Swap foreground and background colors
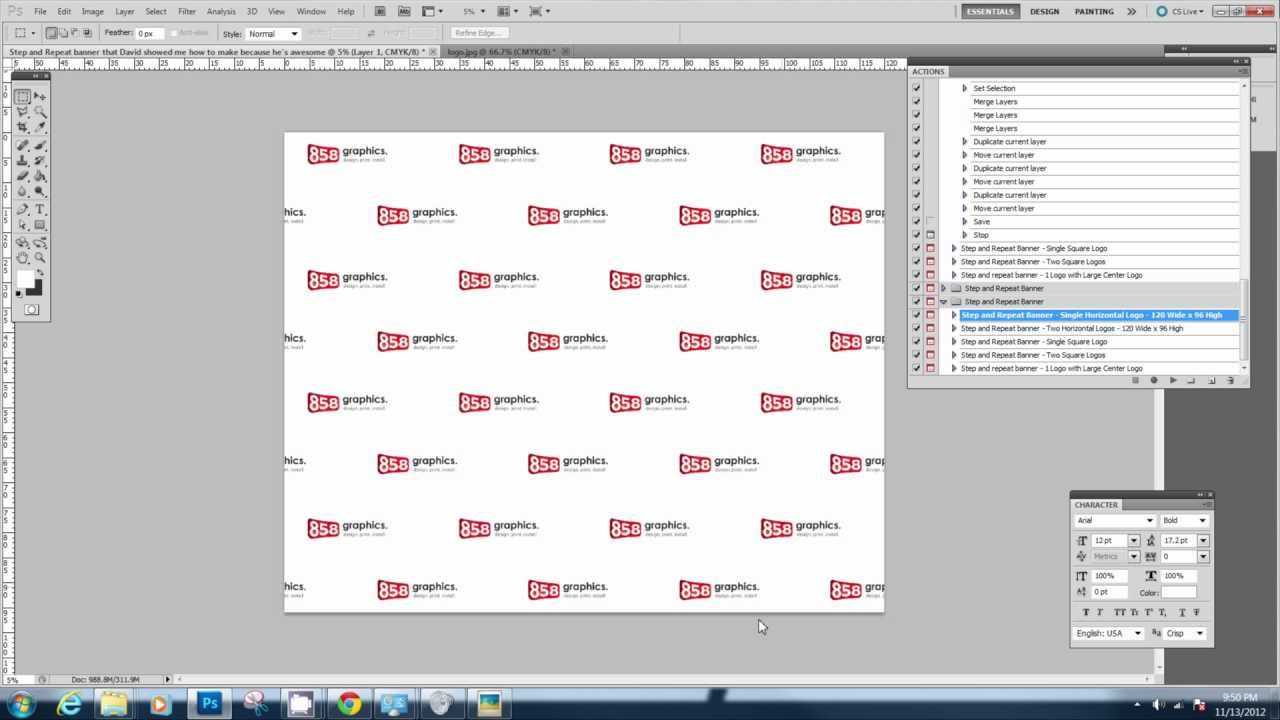The image size is (1280, 720). pyautogui.click(x=40, y=272)
